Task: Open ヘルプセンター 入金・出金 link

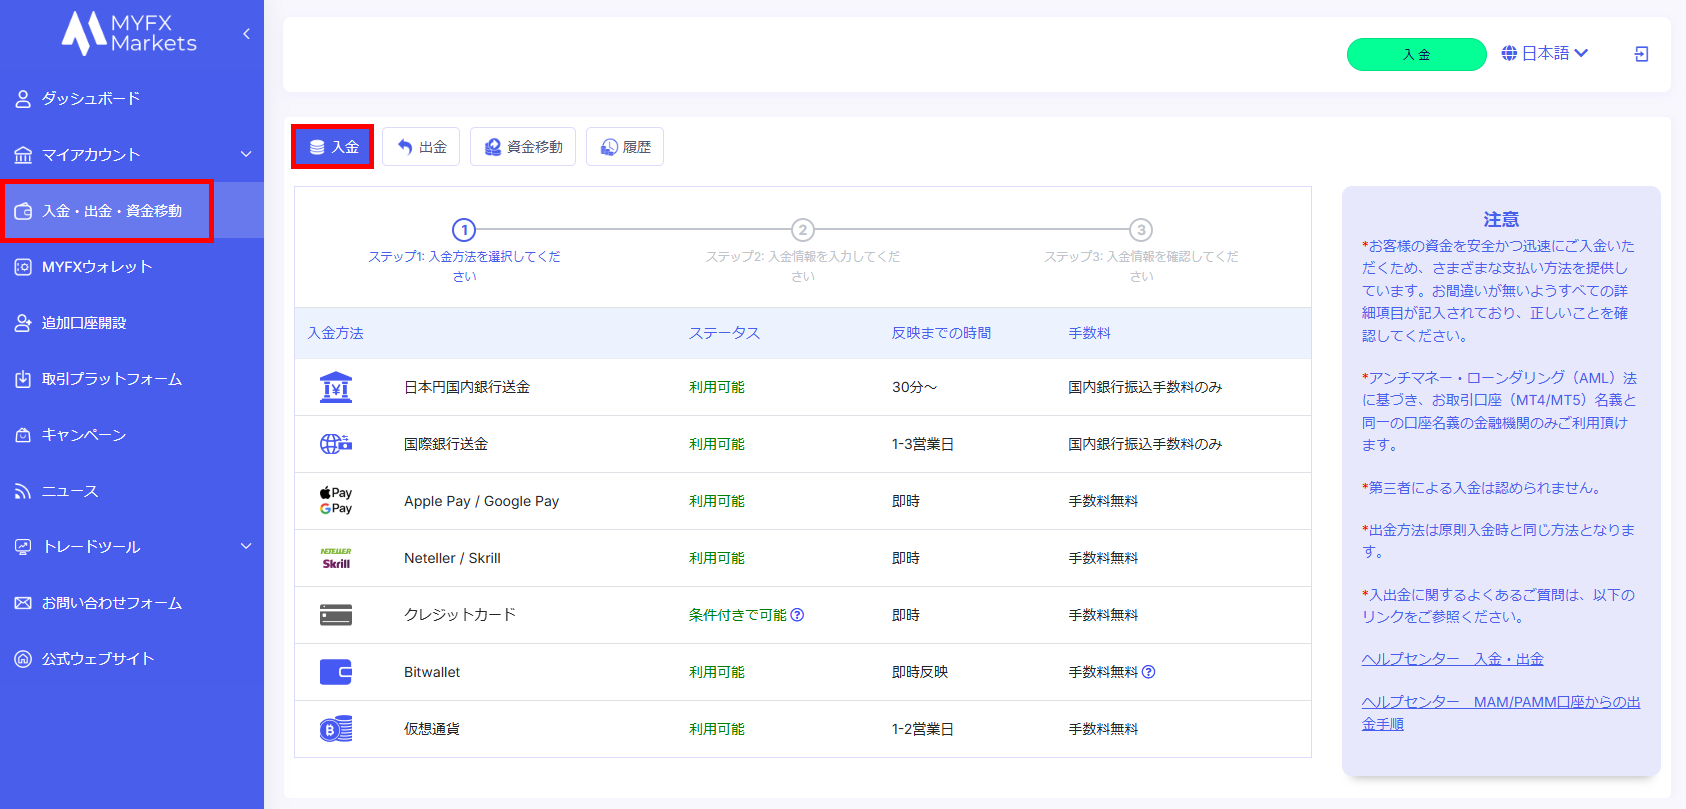Action: [x=1452, y=659]
